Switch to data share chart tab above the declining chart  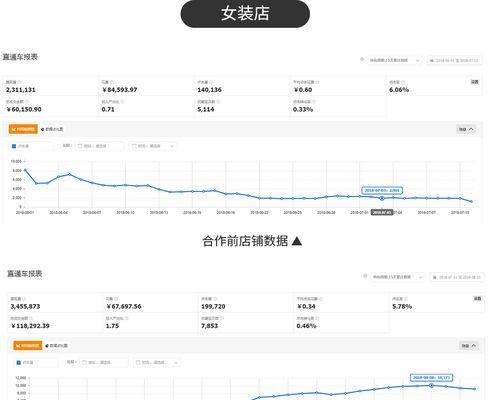tap(52, 129)
